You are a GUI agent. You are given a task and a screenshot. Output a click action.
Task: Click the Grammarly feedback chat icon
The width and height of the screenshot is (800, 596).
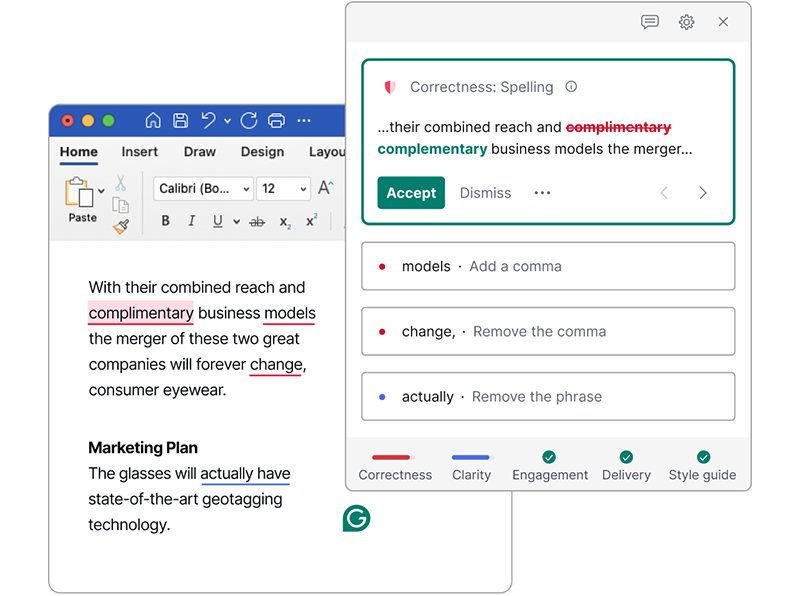pyautogui.click(x=649, y=22)
